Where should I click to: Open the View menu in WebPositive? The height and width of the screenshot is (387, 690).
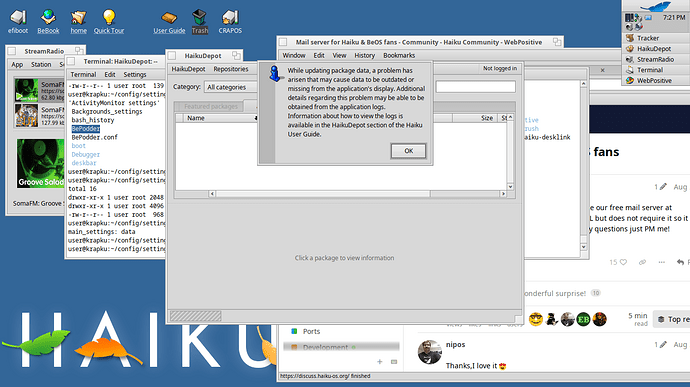click(x=339, y=55)
